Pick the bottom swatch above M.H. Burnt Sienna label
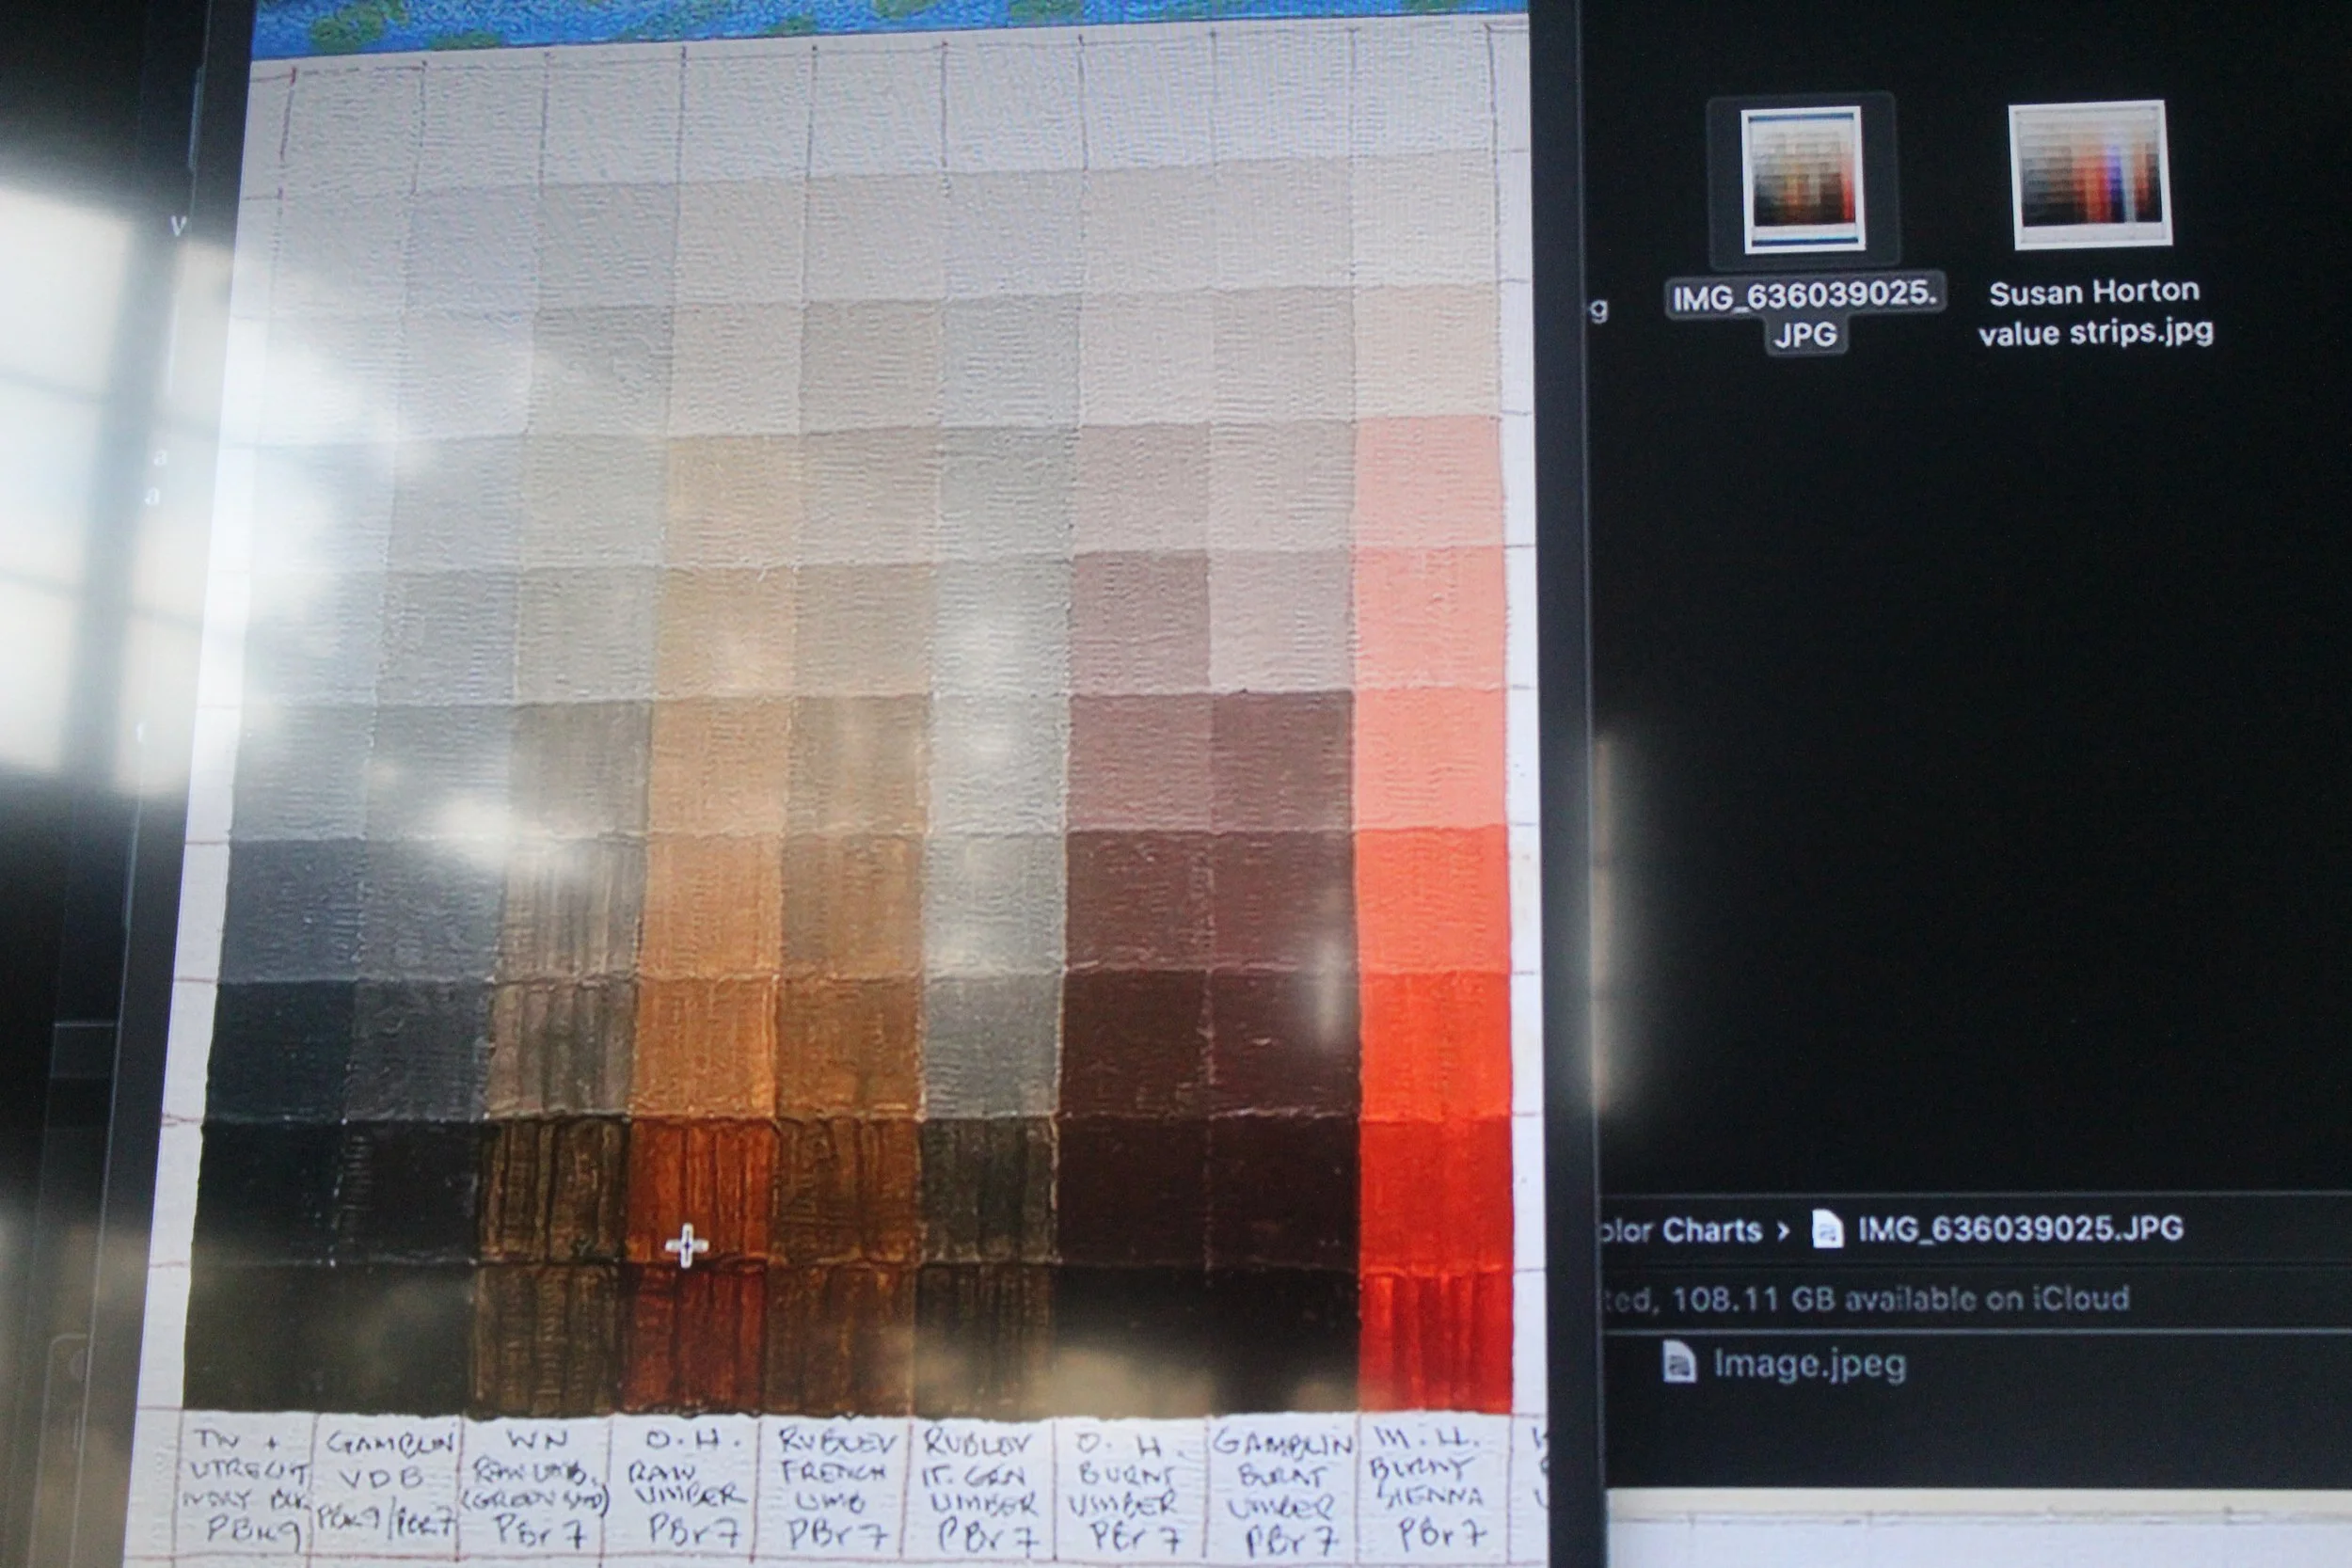Image resolution: width=2352 pixels, height=1568 pixels. coord(1435,1341)
